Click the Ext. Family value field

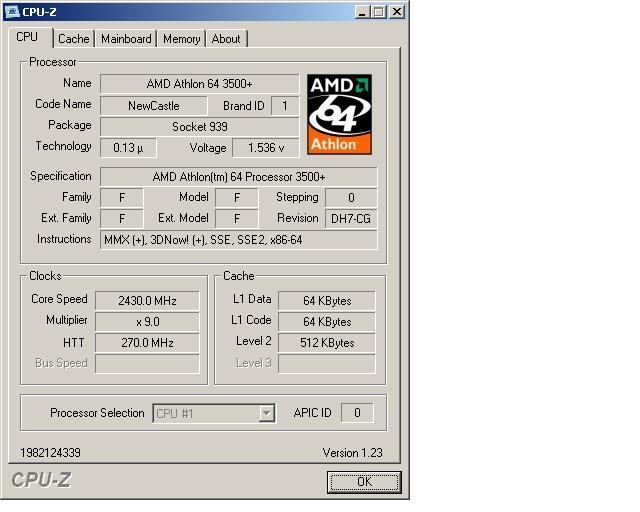[122, 218]
